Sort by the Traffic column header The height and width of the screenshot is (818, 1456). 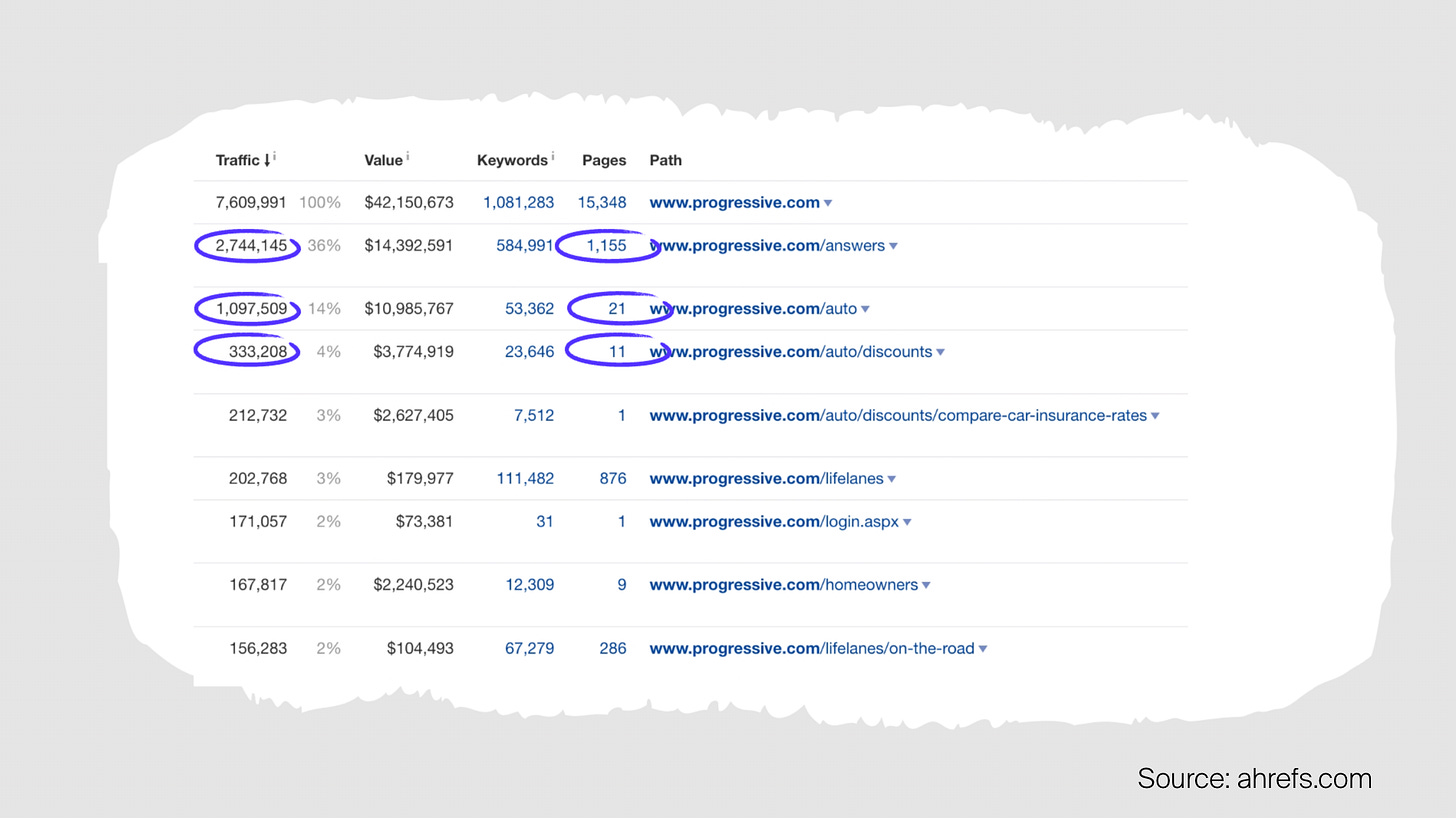(243, 160)
